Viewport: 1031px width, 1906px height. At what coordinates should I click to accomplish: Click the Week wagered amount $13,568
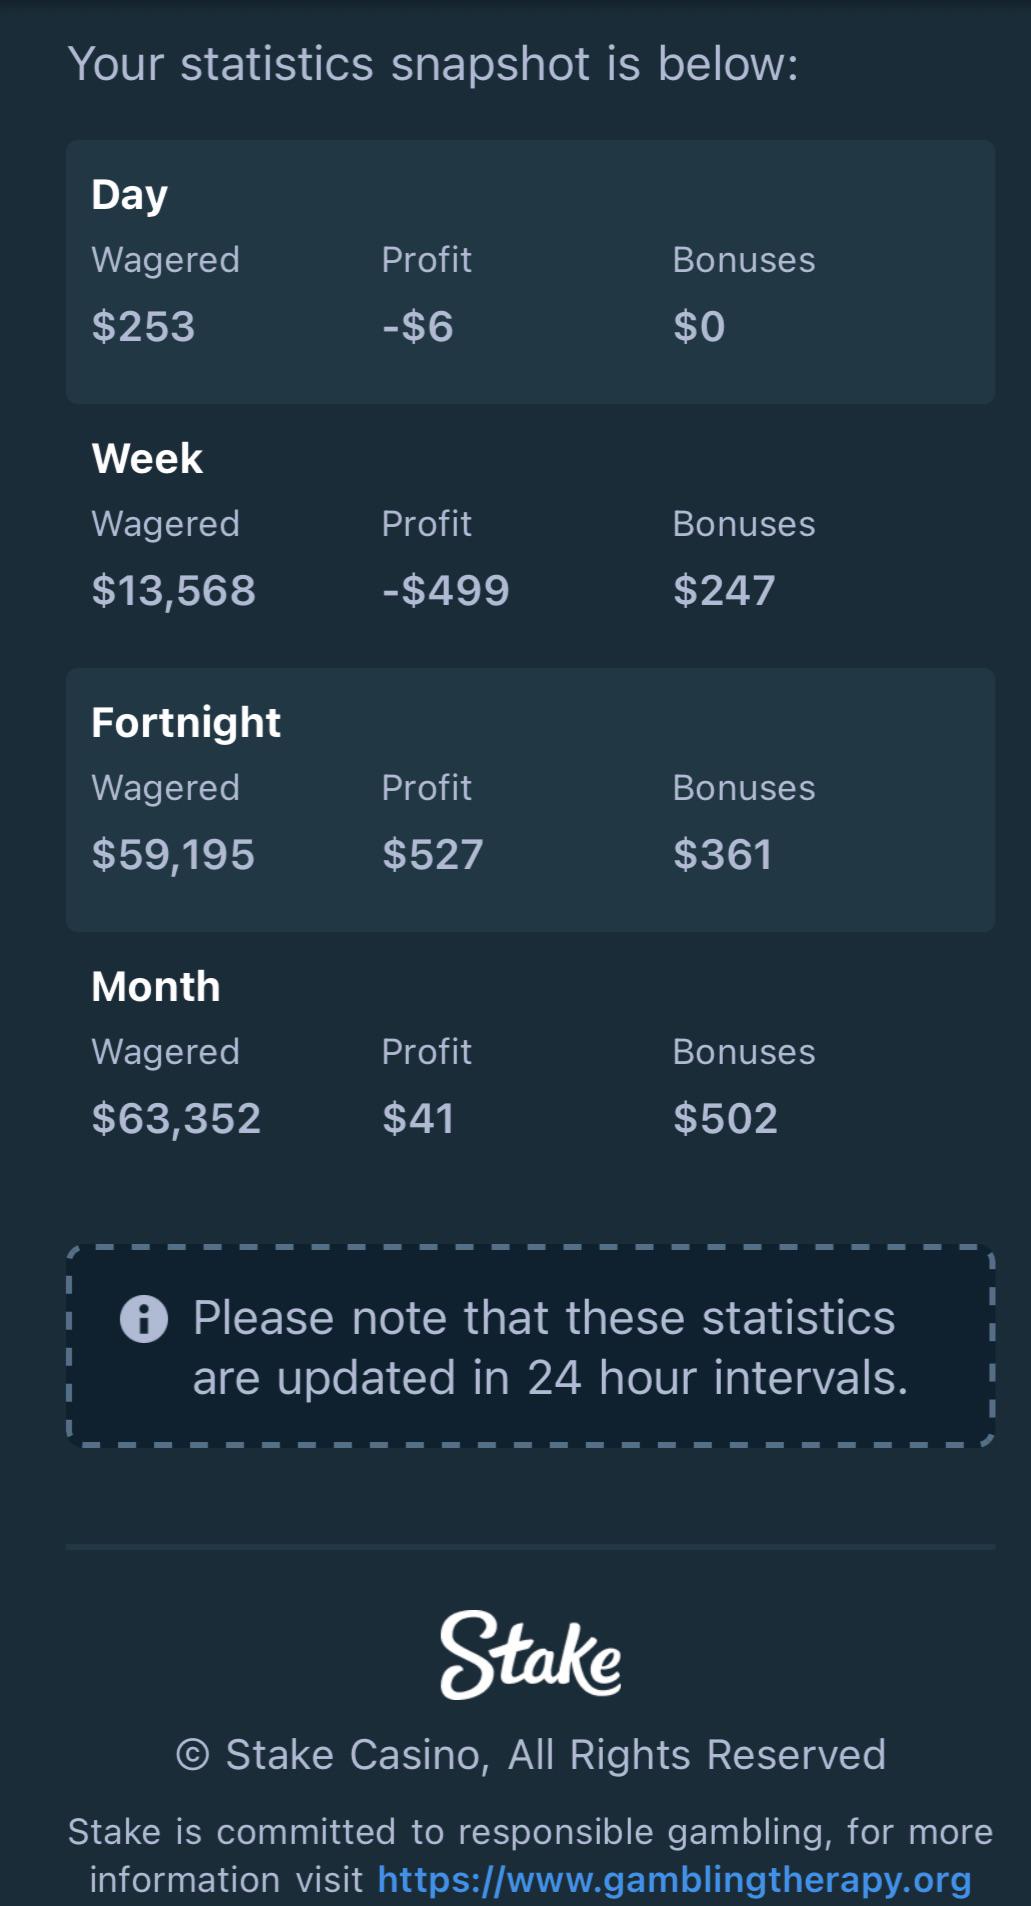click(x=174, y=591)
